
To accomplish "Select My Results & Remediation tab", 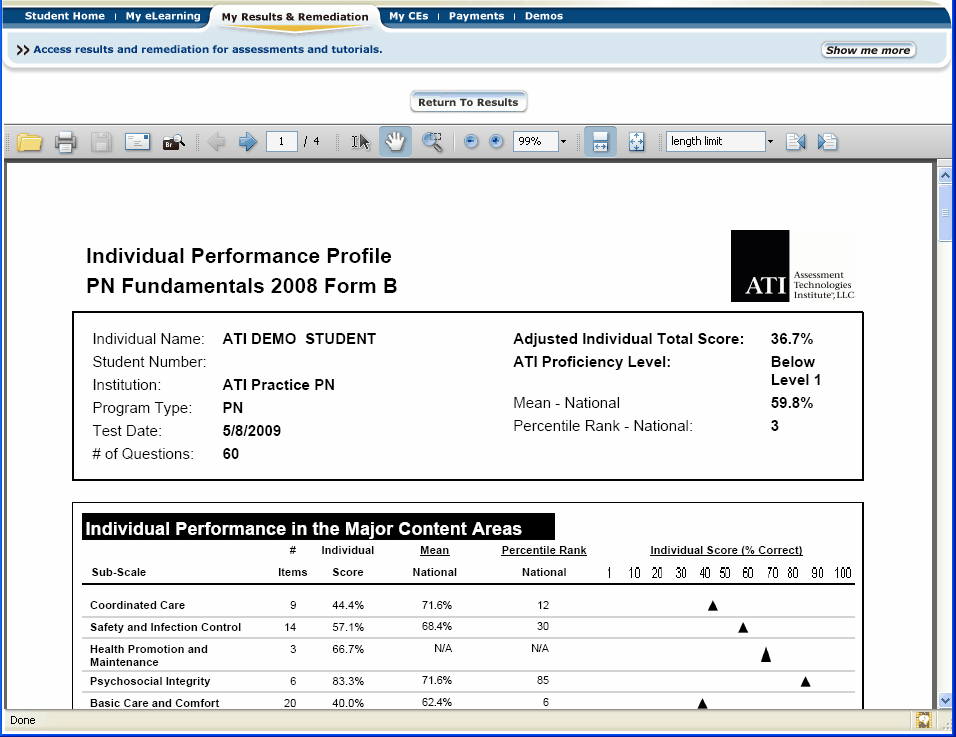I will [x=295, y=17].
